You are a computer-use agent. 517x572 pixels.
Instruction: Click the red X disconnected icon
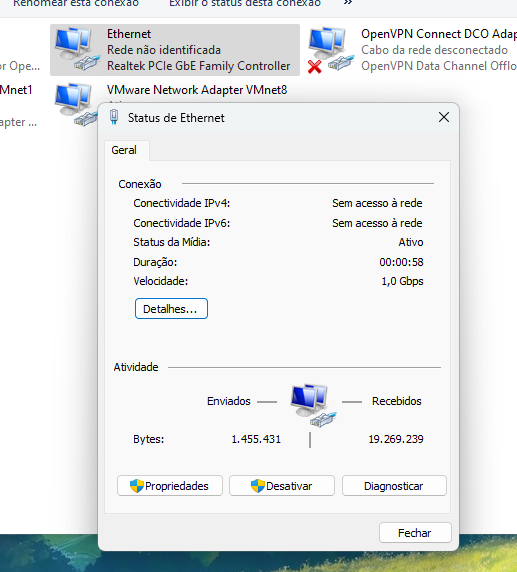[x=315, y=67]
